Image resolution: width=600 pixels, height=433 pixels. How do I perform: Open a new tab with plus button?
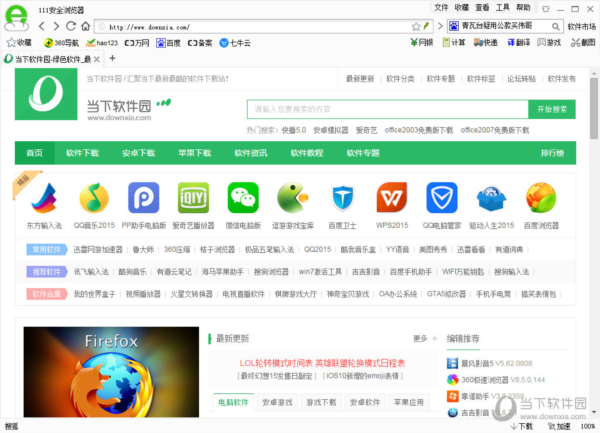pos(112,58)
